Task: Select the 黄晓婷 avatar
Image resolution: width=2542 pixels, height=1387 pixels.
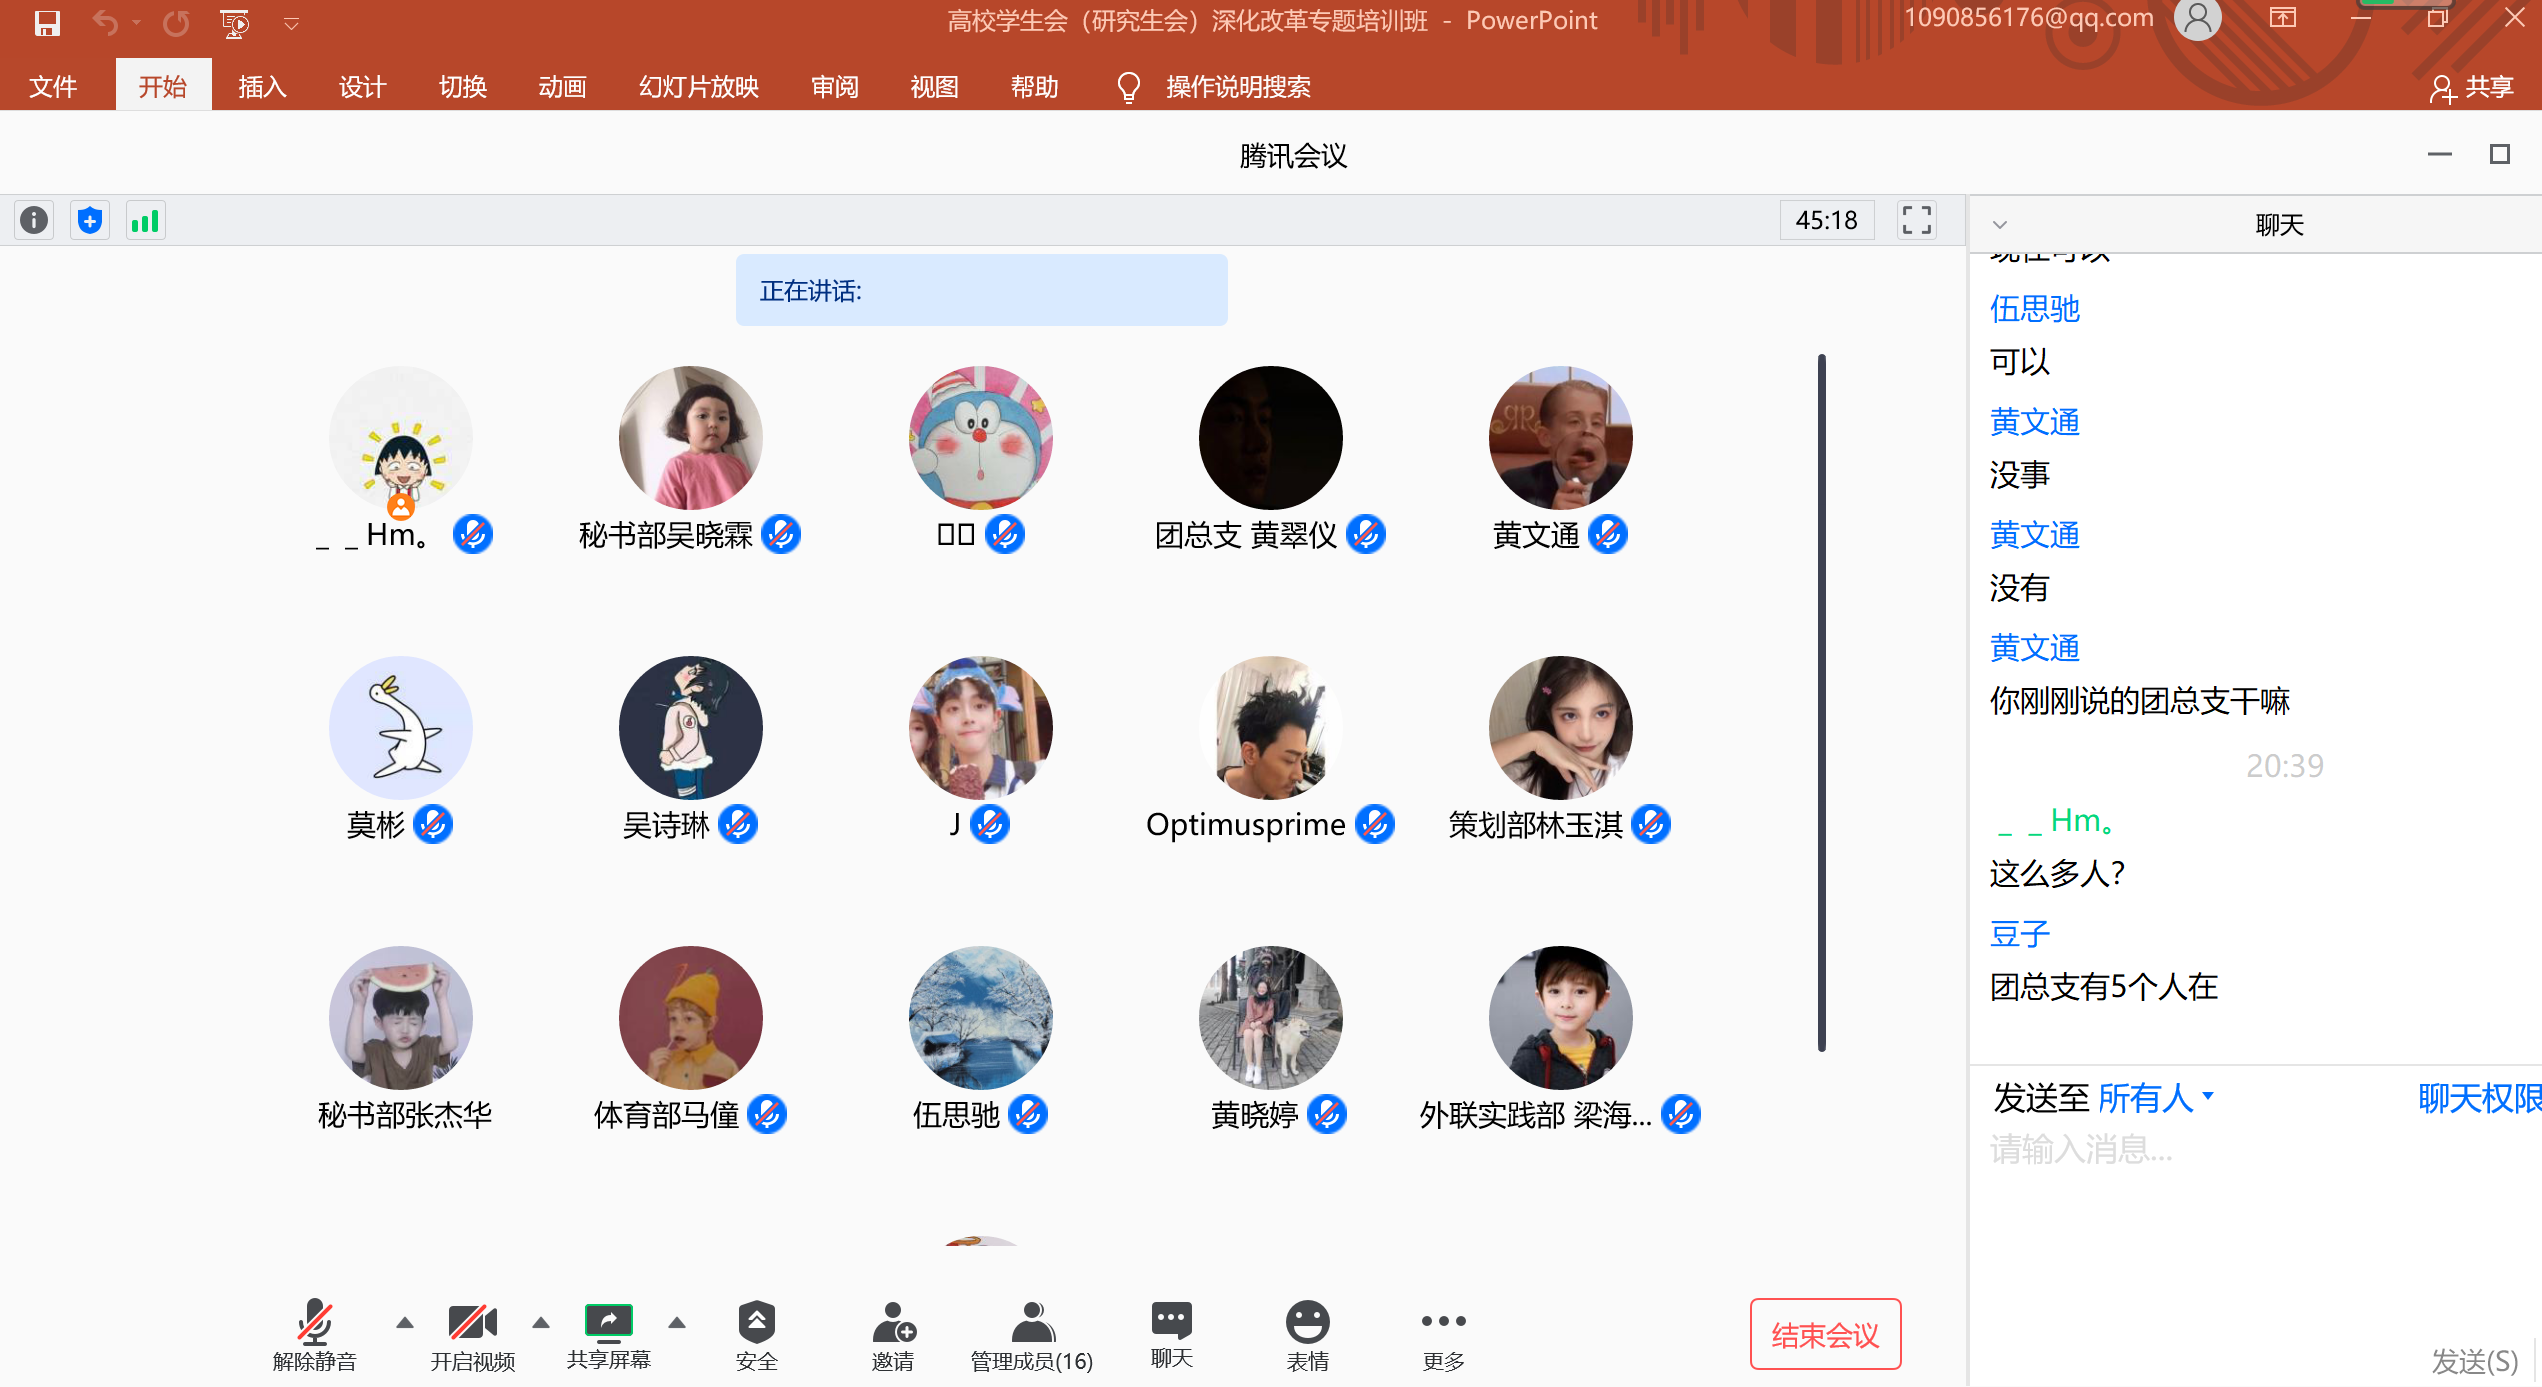Action: pyautogui.click(x=1271, y=1018)
